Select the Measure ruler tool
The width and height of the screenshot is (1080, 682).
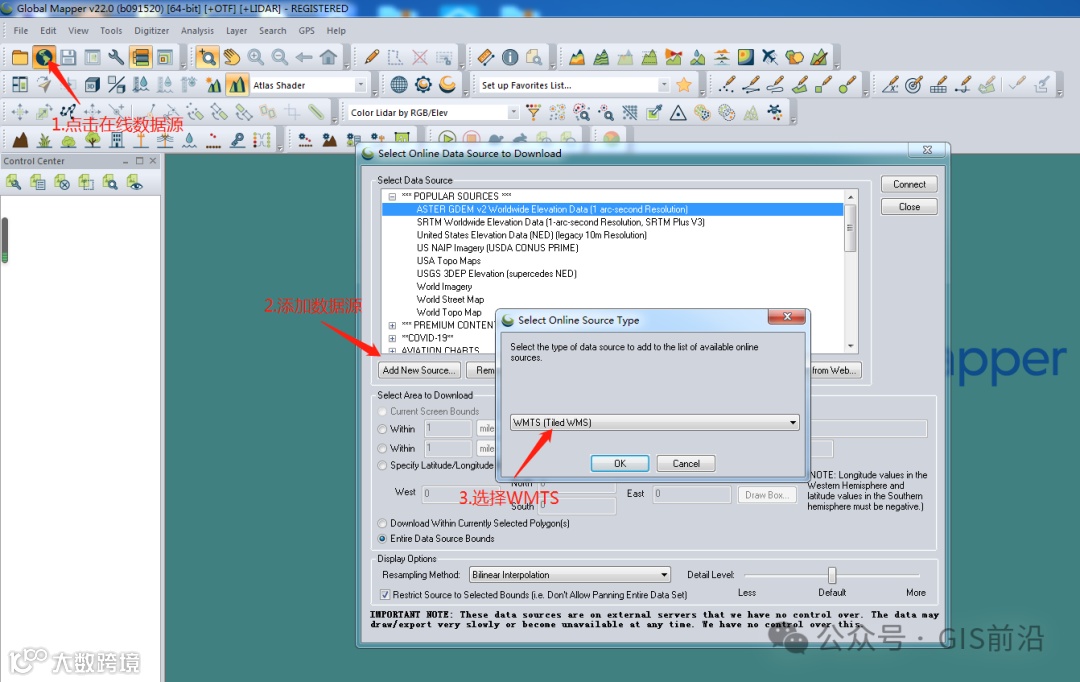pos(485,57)
